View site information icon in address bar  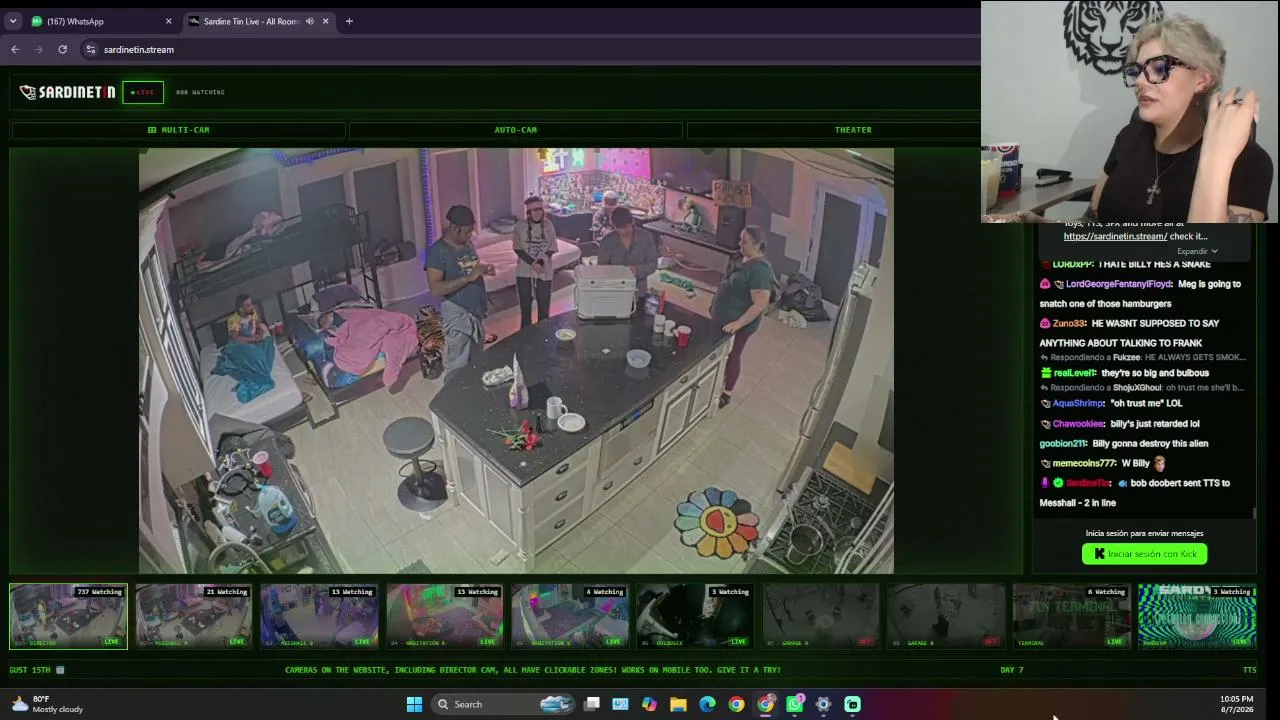[90, 49]
